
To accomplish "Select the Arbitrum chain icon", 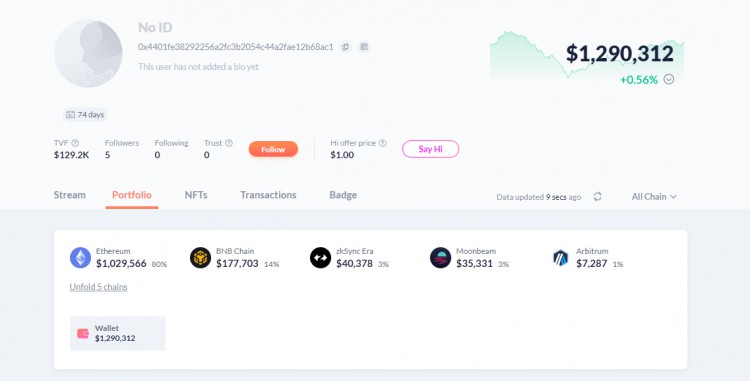I will [x=561, y=258].
